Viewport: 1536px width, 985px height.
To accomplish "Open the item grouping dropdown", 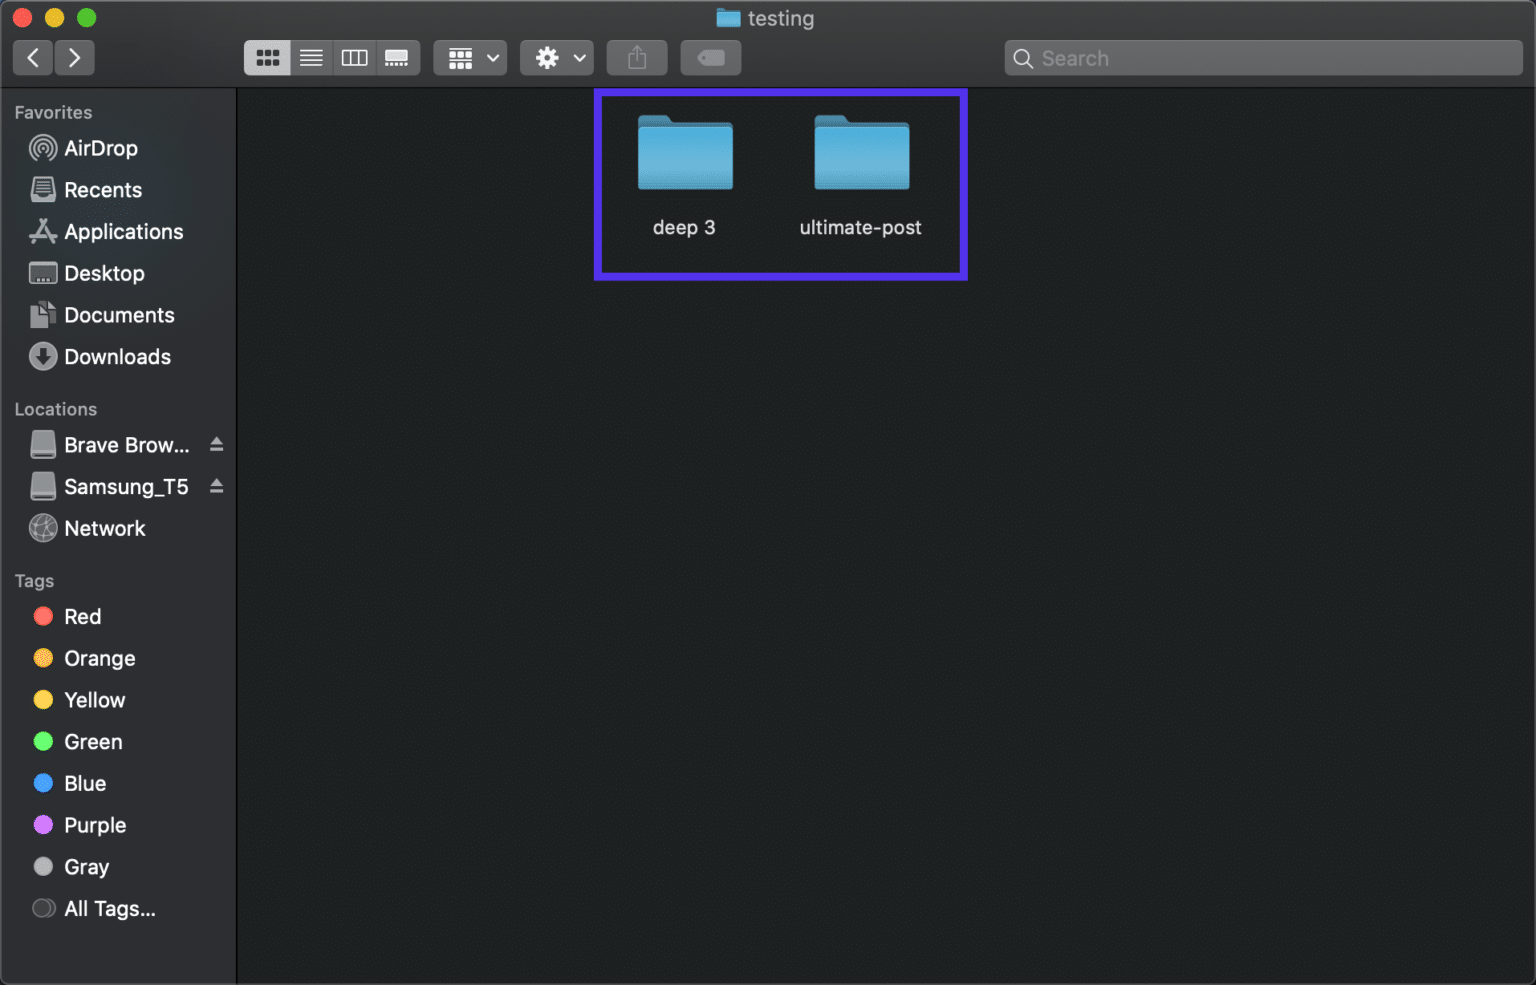I will [x=469, y=57].
